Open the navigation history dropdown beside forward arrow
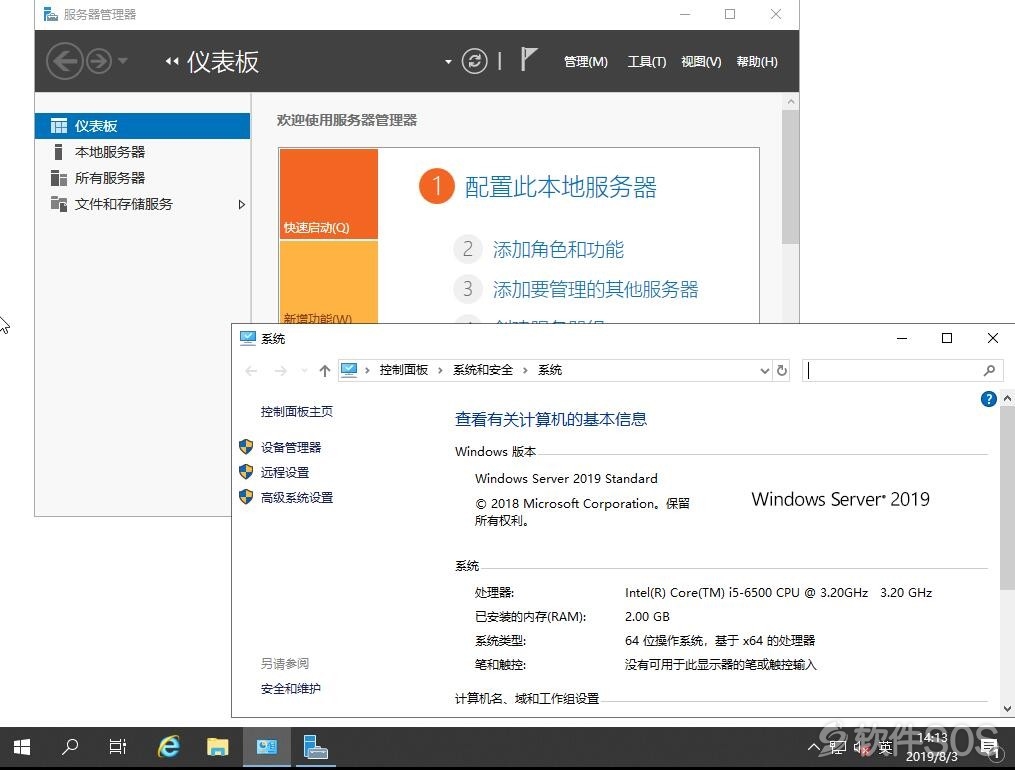Screen dimensions: 1015x770 (123, 61)
